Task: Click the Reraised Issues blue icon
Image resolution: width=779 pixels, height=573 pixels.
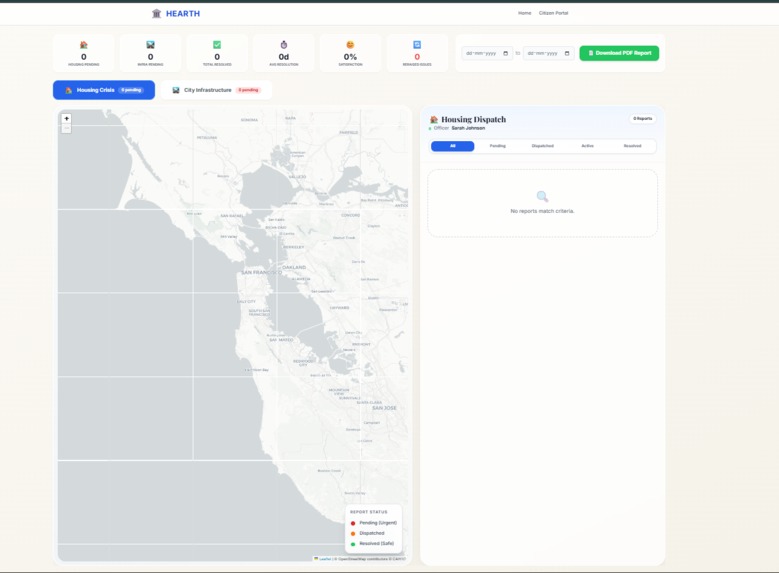Action: [x=417, y=45]
